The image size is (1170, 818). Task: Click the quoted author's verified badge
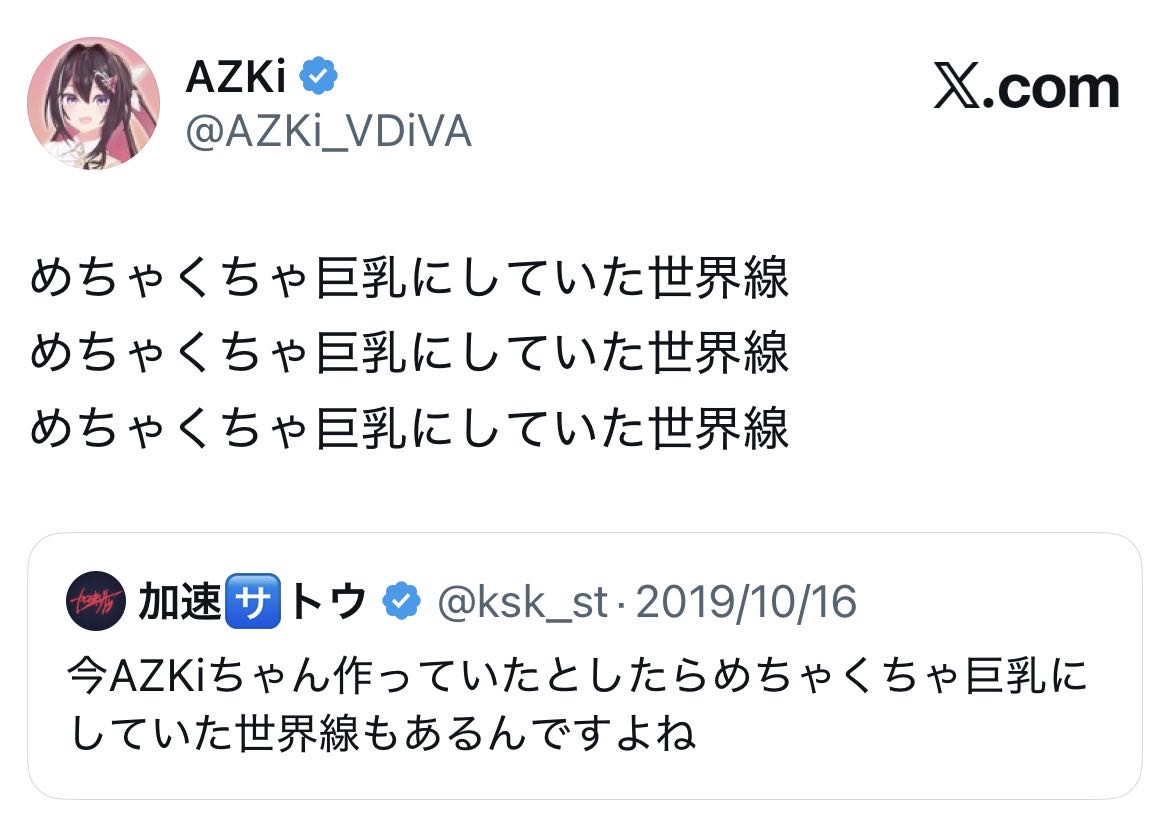click(402, 603)
